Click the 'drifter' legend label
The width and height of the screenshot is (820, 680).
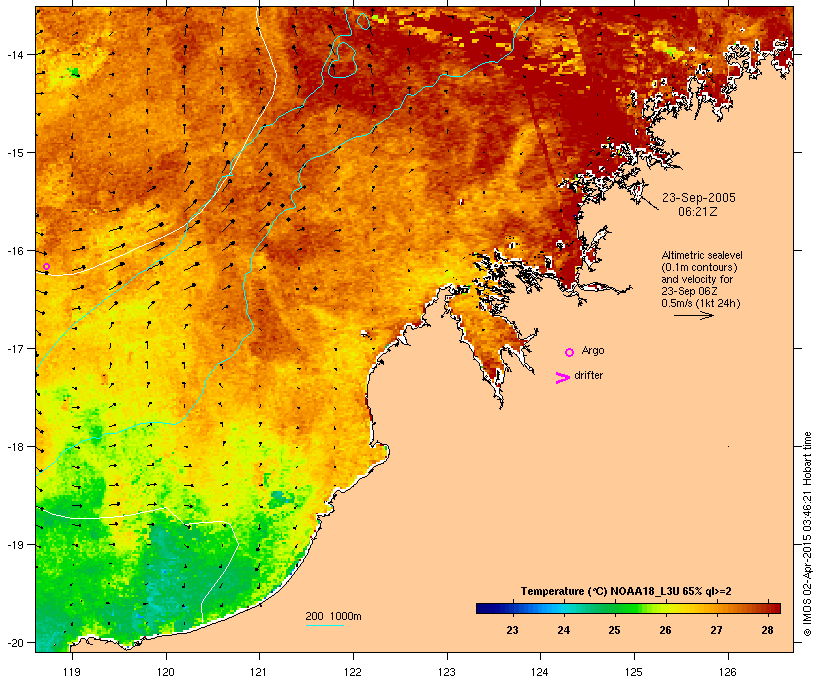coord(588,375)
